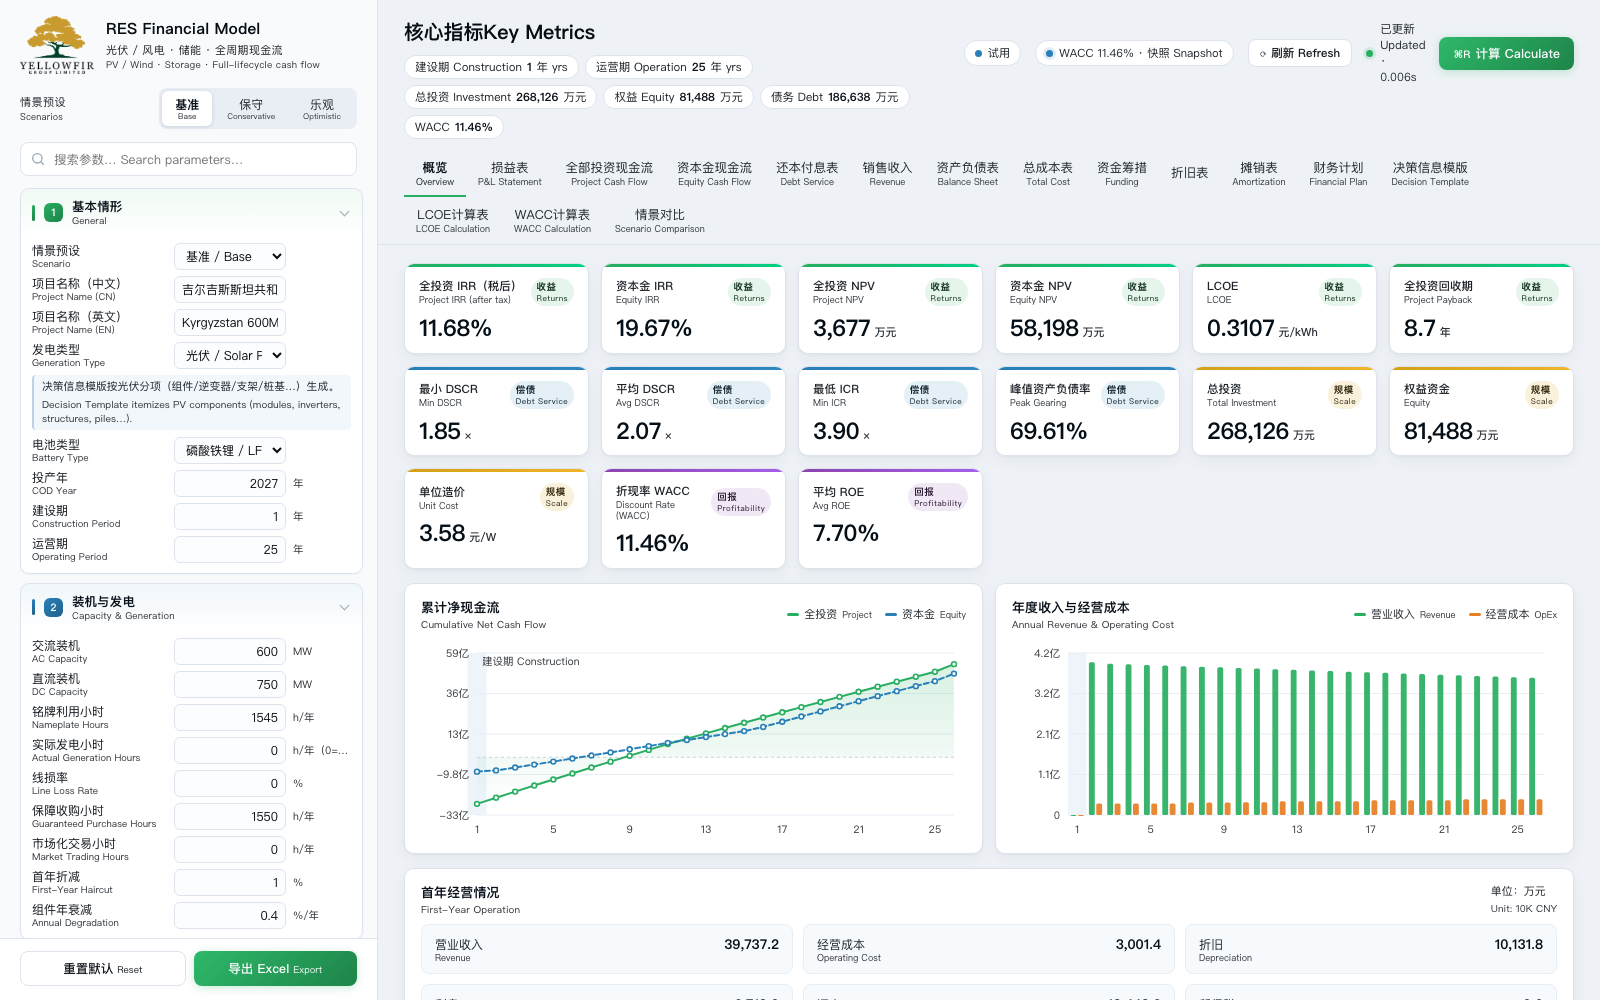
Task: Click the Refresh button
Action: [x=1300, y=54]
